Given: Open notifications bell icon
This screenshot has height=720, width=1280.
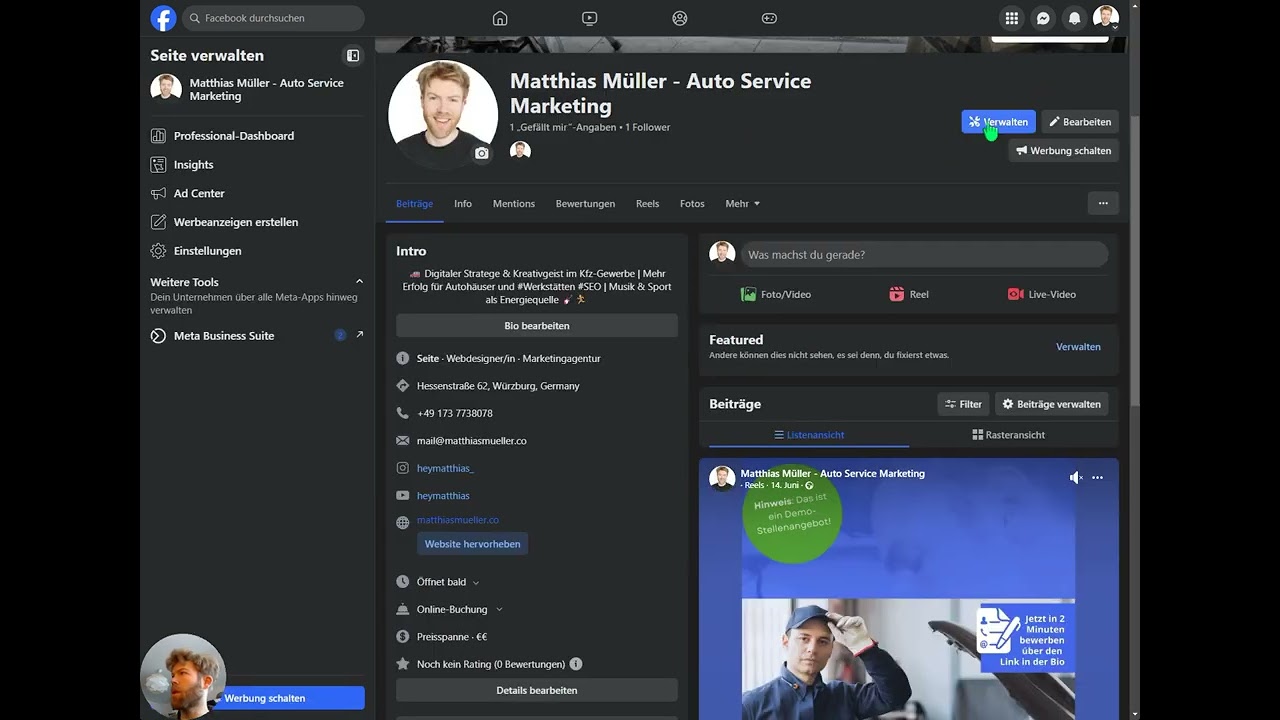Looking at the screenshot, I should (x=1075, y=18).
